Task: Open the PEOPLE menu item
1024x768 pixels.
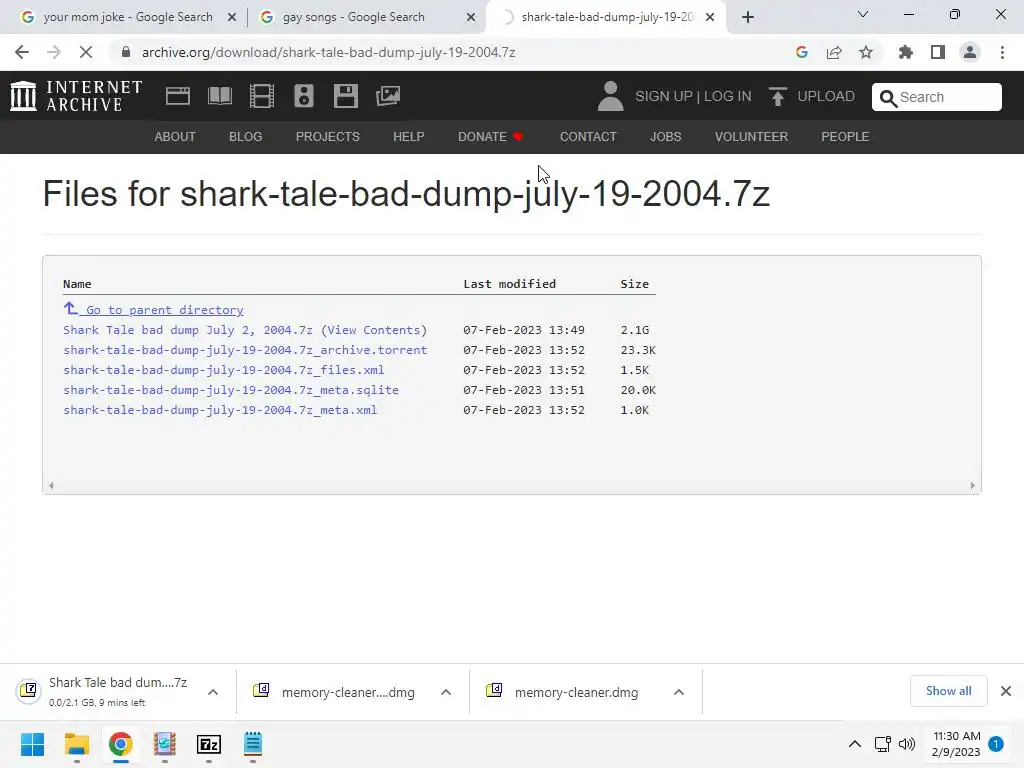Action: coord(845,136)
